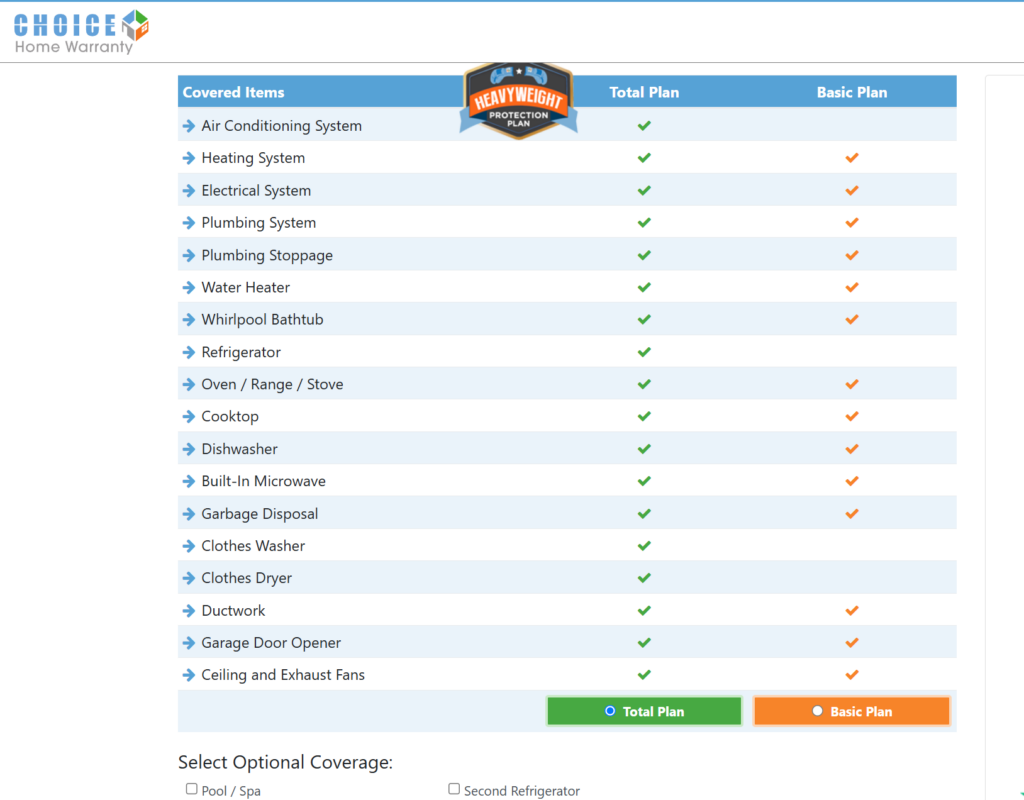Screen dimensions: 1024x800
Task: Click the arrow icon beside Air Conditioning System
Action: tap(189, 125)
